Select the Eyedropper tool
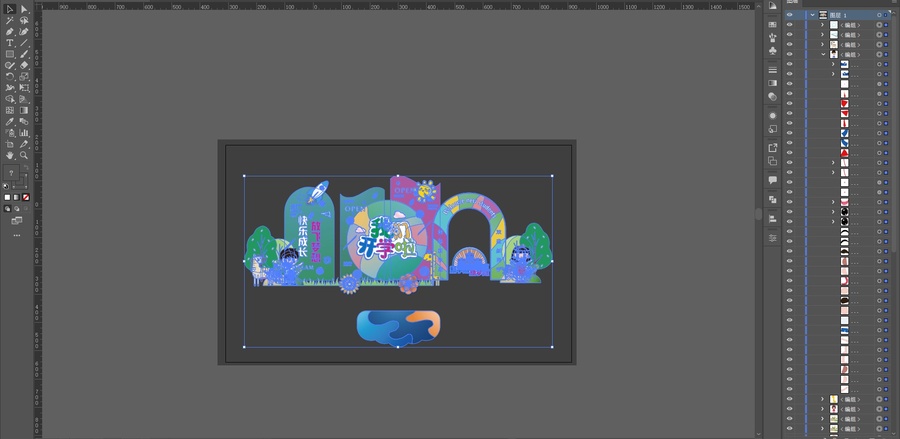The image size is (900, 439). point(10,122)
